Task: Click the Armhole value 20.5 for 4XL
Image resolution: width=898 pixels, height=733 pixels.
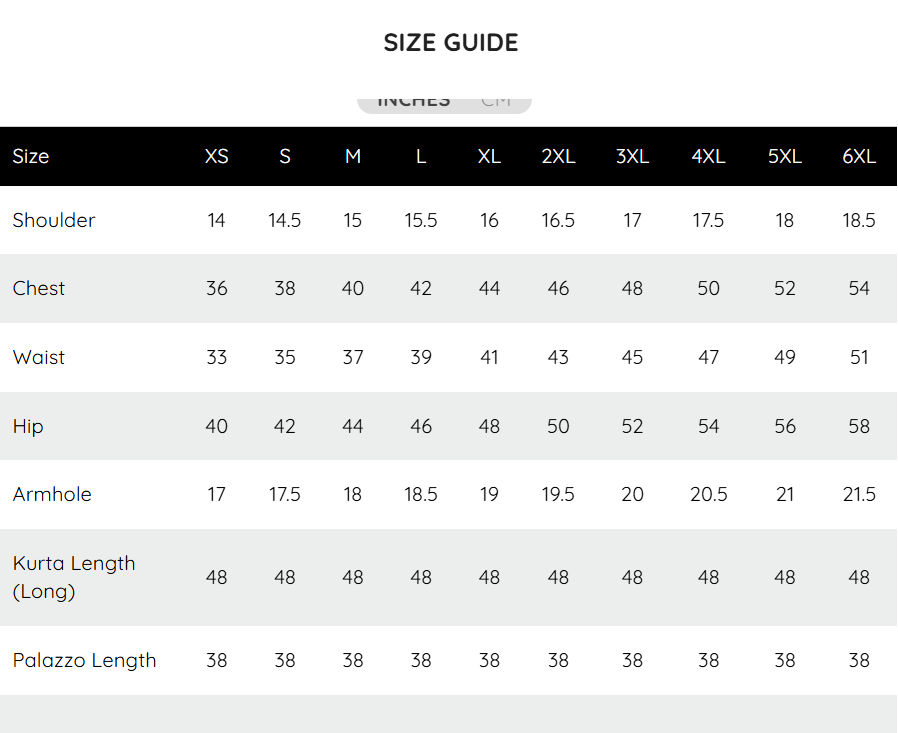Action: click(709, 495)
